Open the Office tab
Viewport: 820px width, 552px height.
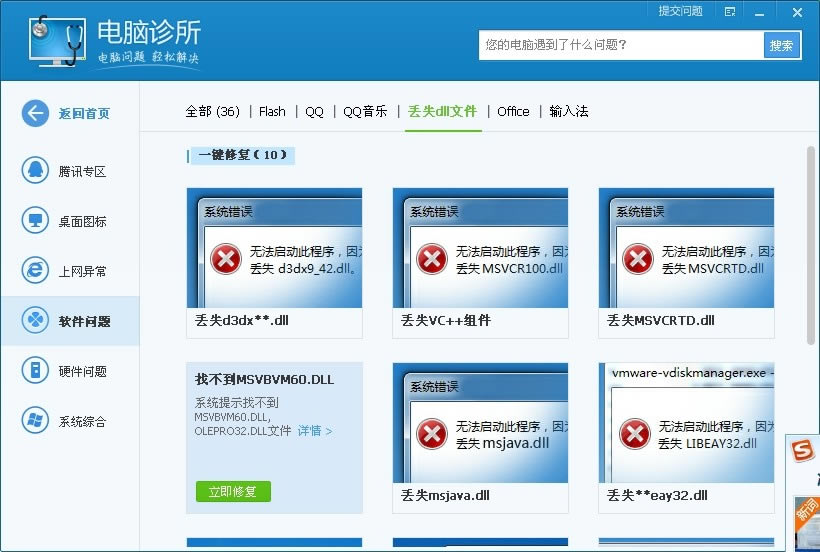(513, 111)
